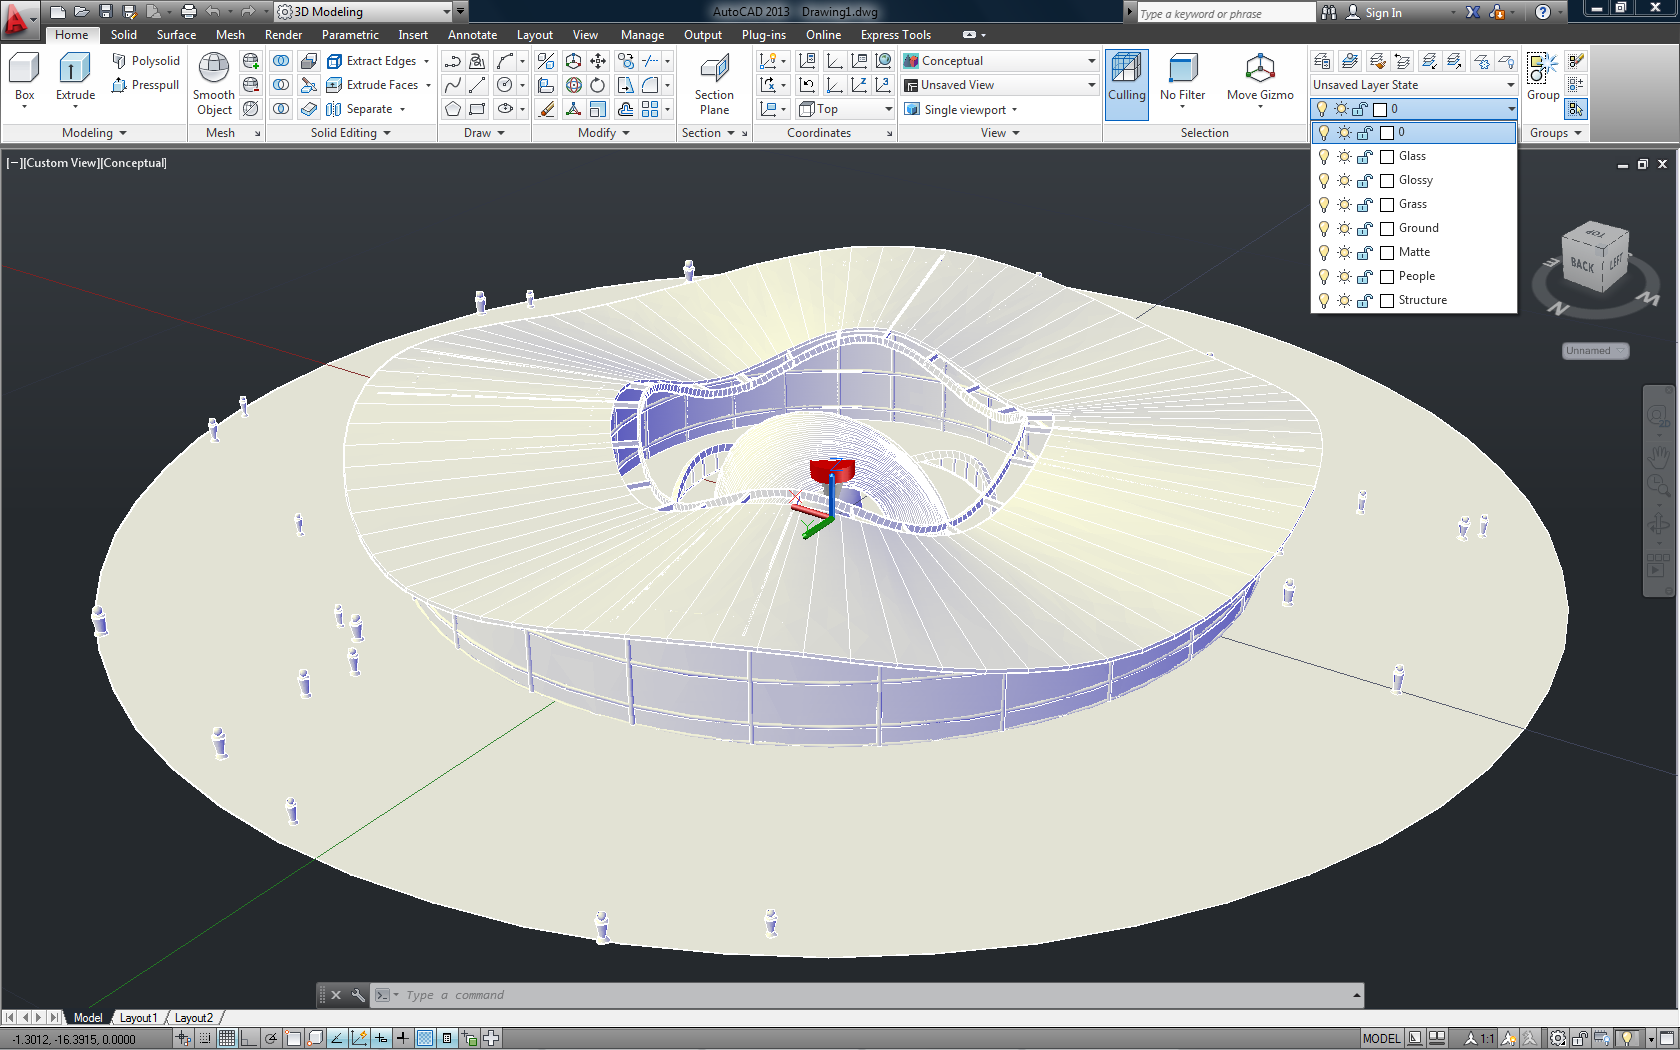1680x1050 pixels.
Task: Open the Single viewport dropdown
Action: click(961, 109)
